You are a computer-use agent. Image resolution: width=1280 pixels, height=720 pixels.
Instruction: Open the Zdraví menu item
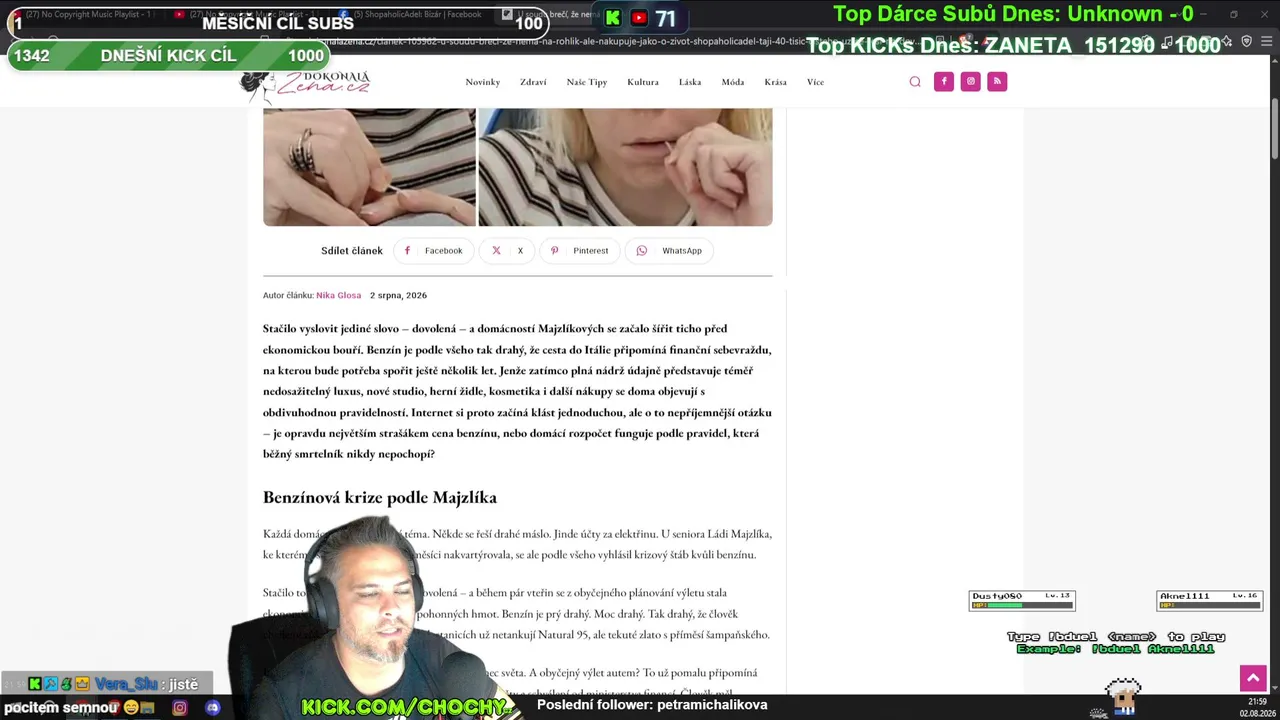[x=533, y=82]
